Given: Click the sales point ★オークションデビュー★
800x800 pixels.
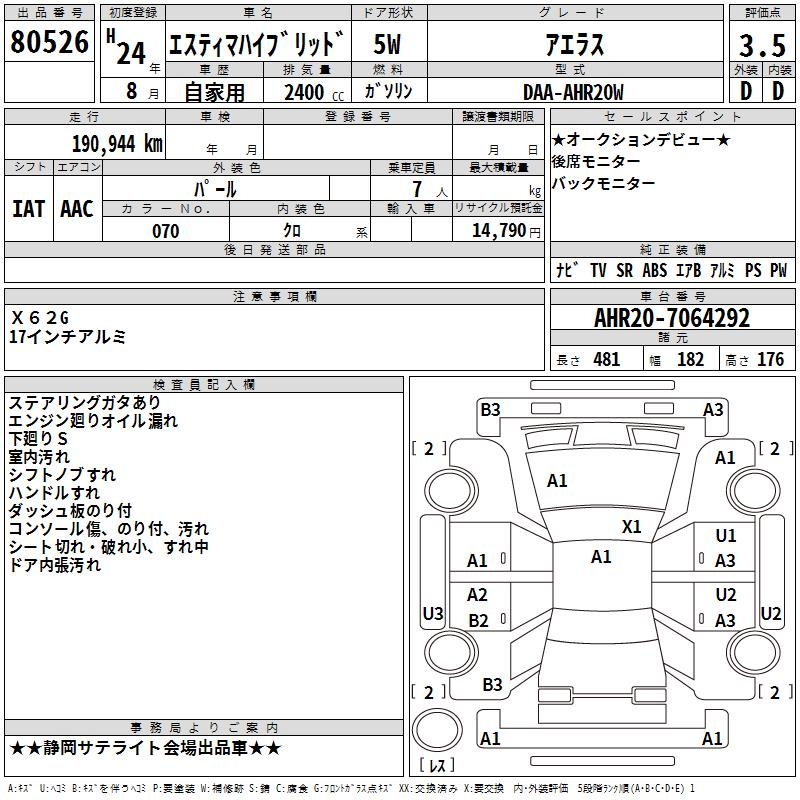Looking at the screenshot, I should (x=641, y=139).
